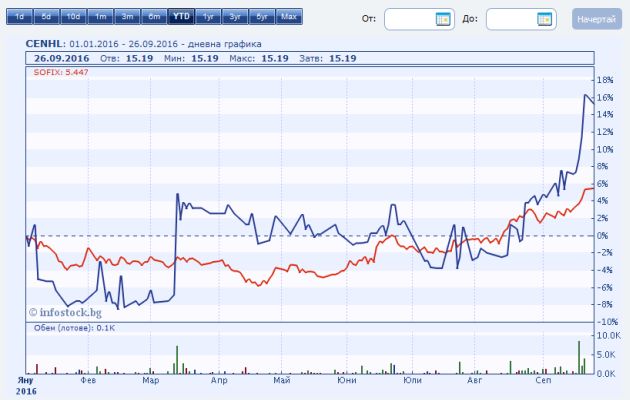
Task: Click the Сеп month axis label
Action: click(x=543, y=380)
